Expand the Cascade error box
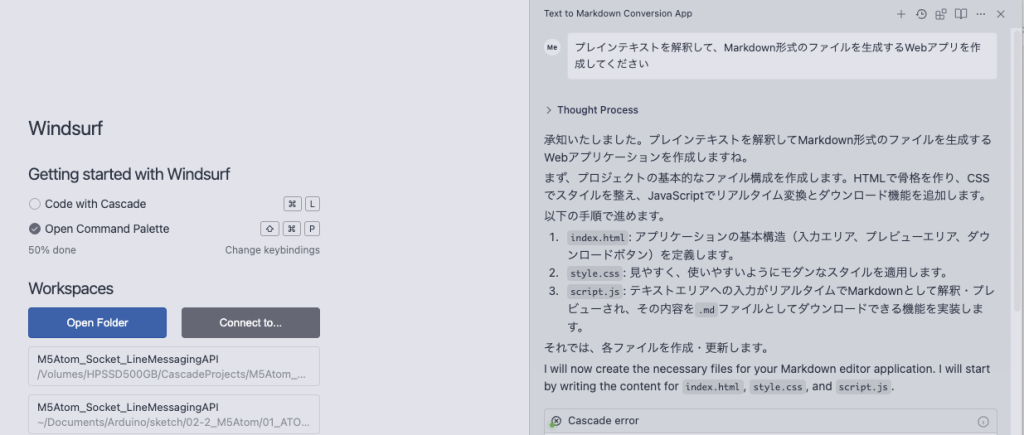Image resolution: width=1024 pixels, height=435 pixels. pos(771,421)
